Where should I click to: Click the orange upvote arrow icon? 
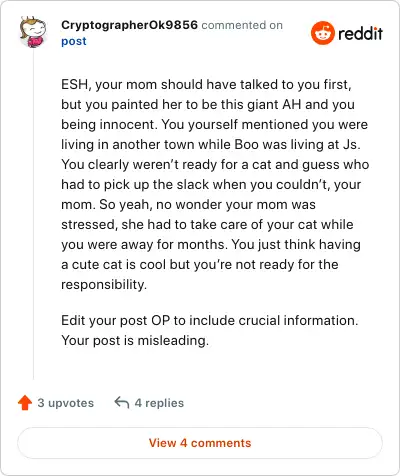[25, 403]
